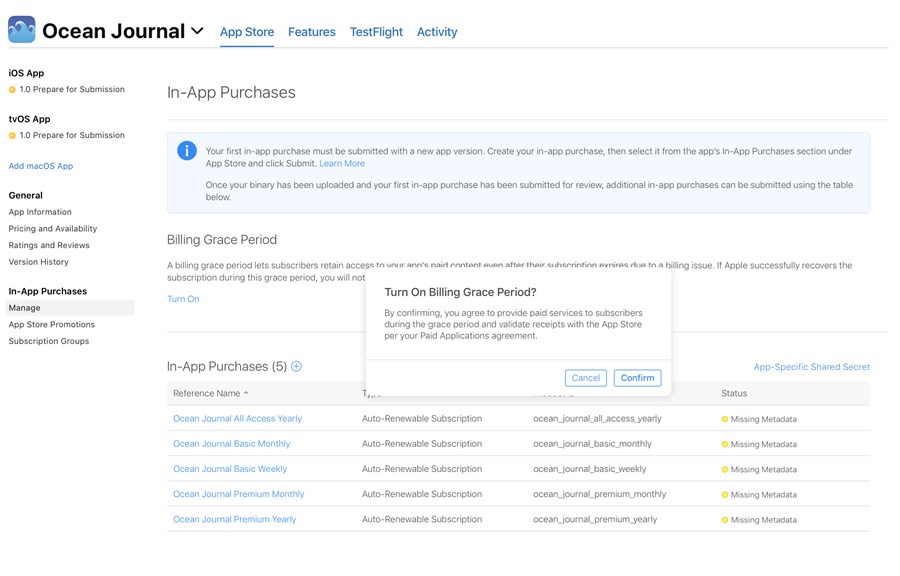Click the blue info icon in the notice banner
The height and width of the screenshot is (576, 900).
(x=187, y=151)
